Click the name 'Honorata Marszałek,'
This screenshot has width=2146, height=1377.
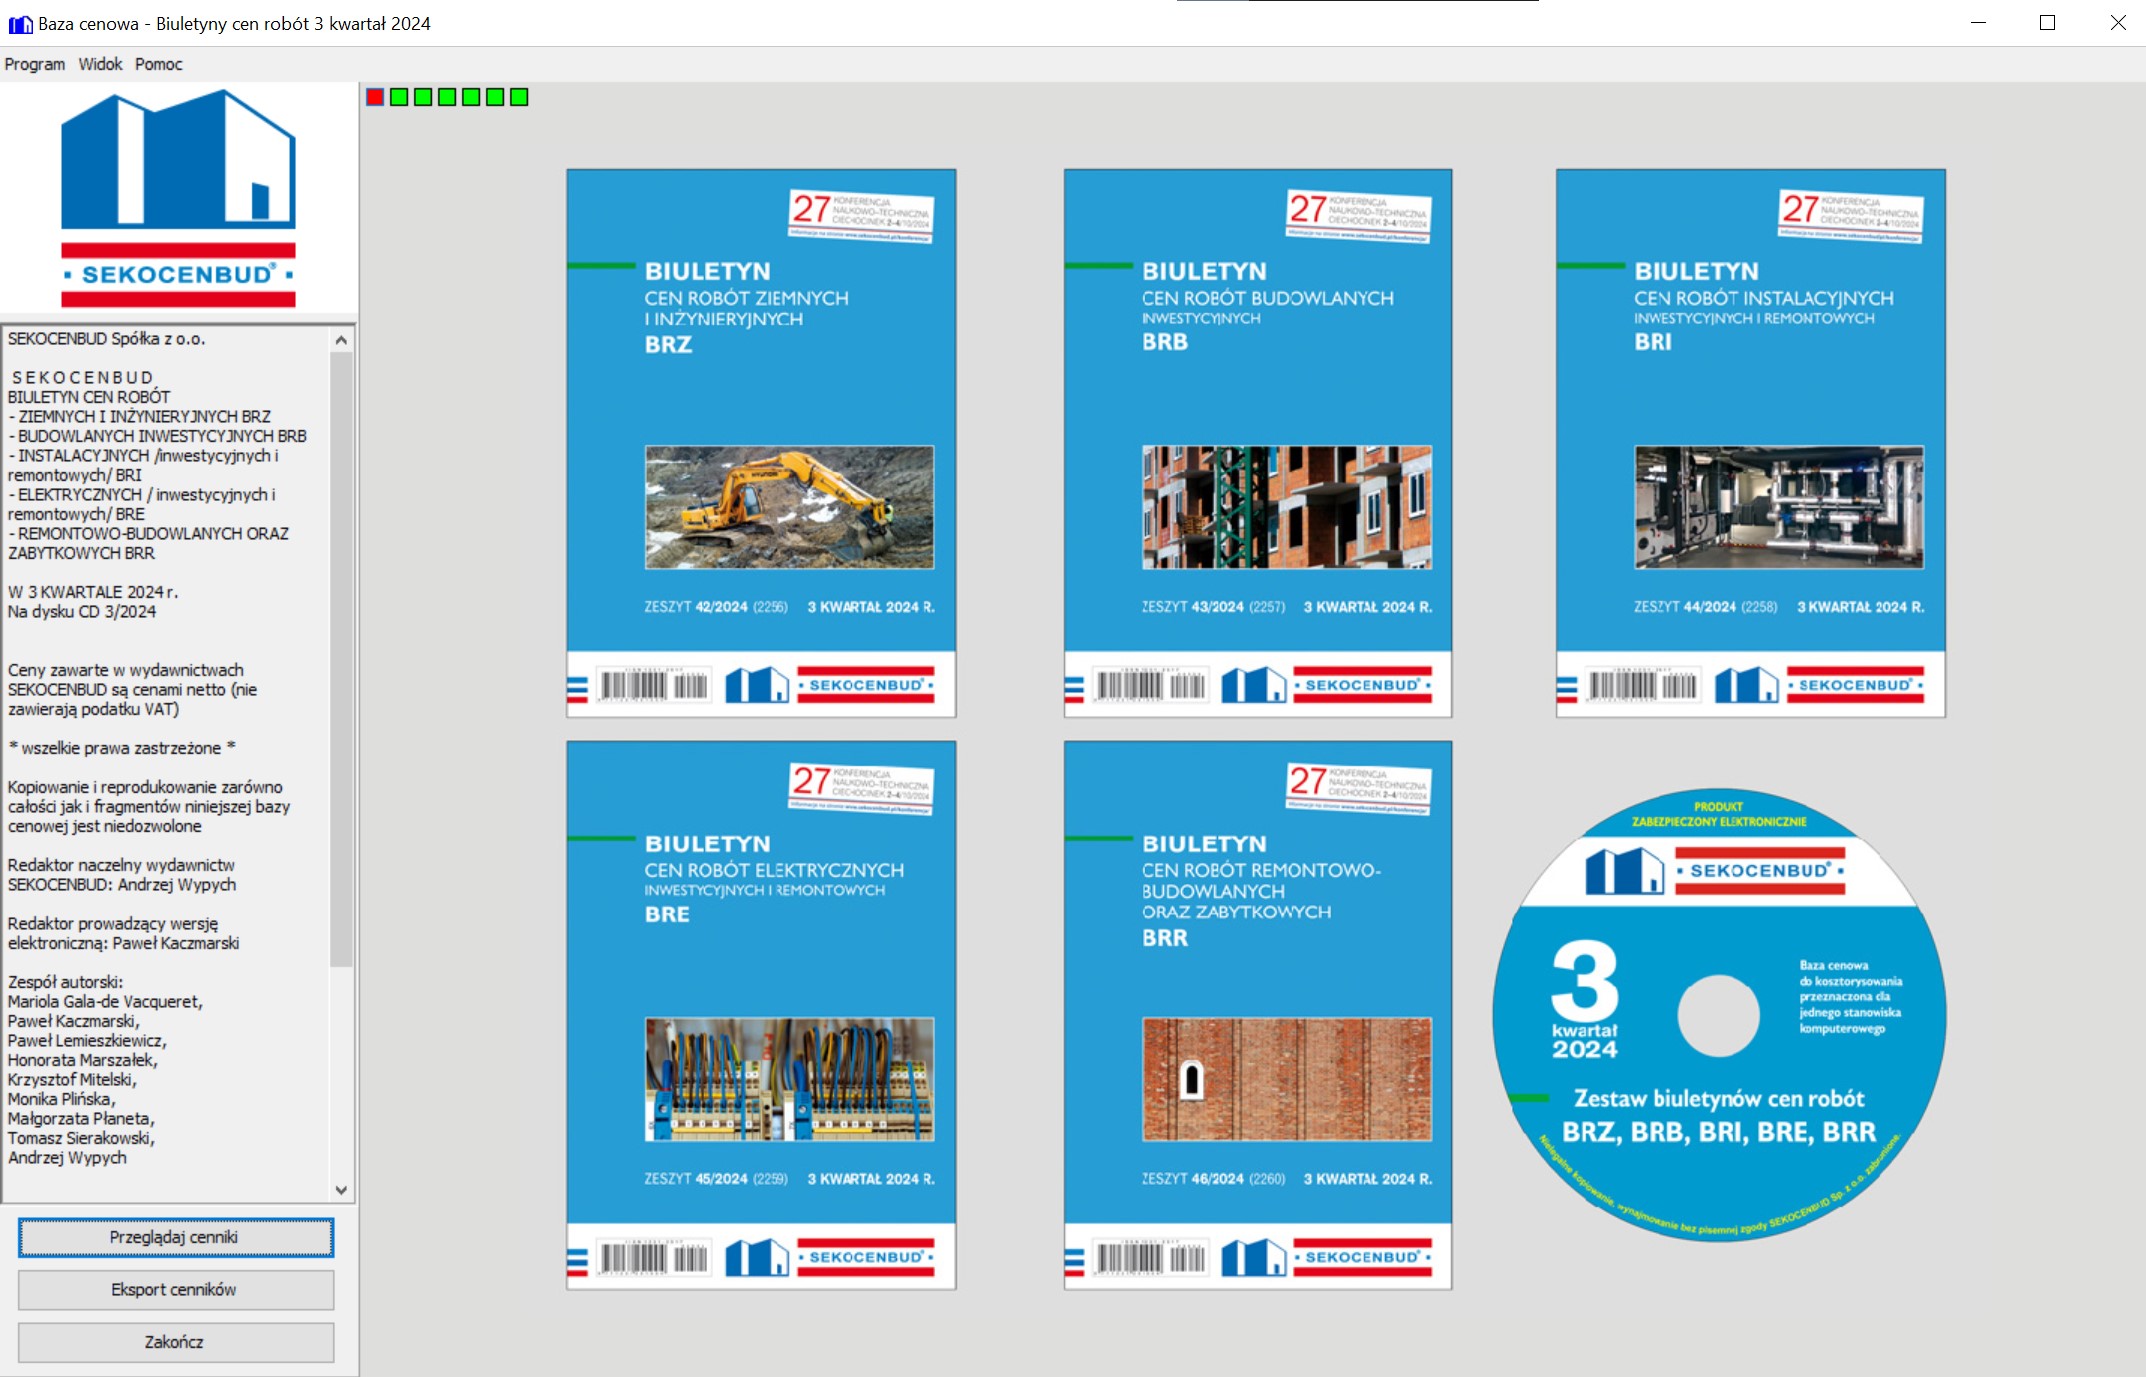click(x=83, y=1060)
